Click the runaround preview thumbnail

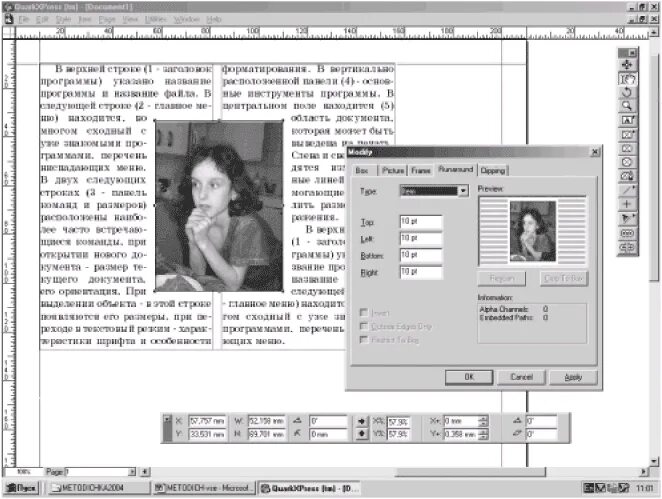533,231
